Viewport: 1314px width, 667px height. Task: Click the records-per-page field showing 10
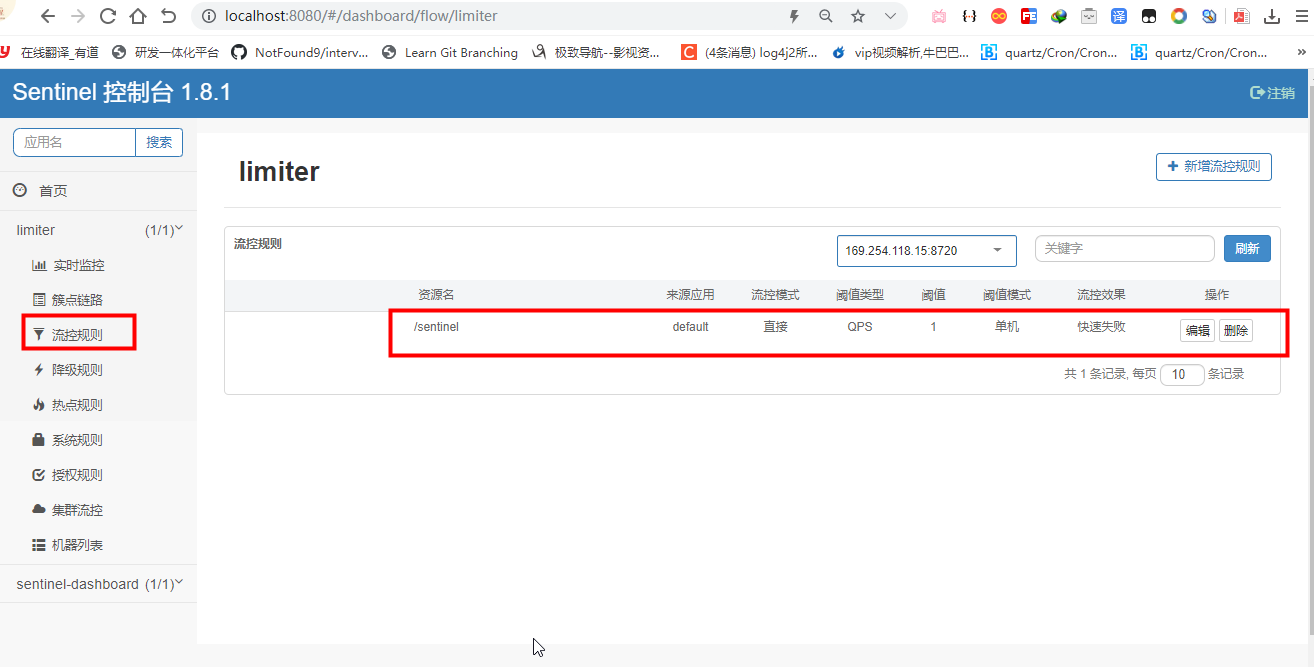[1182, 375]
